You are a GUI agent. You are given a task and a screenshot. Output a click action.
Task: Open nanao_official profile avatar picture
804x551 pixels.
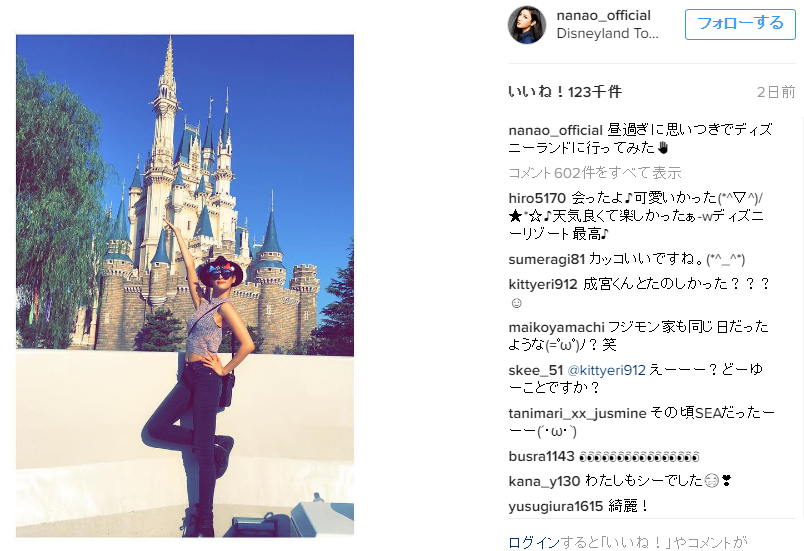coord(527,25)
